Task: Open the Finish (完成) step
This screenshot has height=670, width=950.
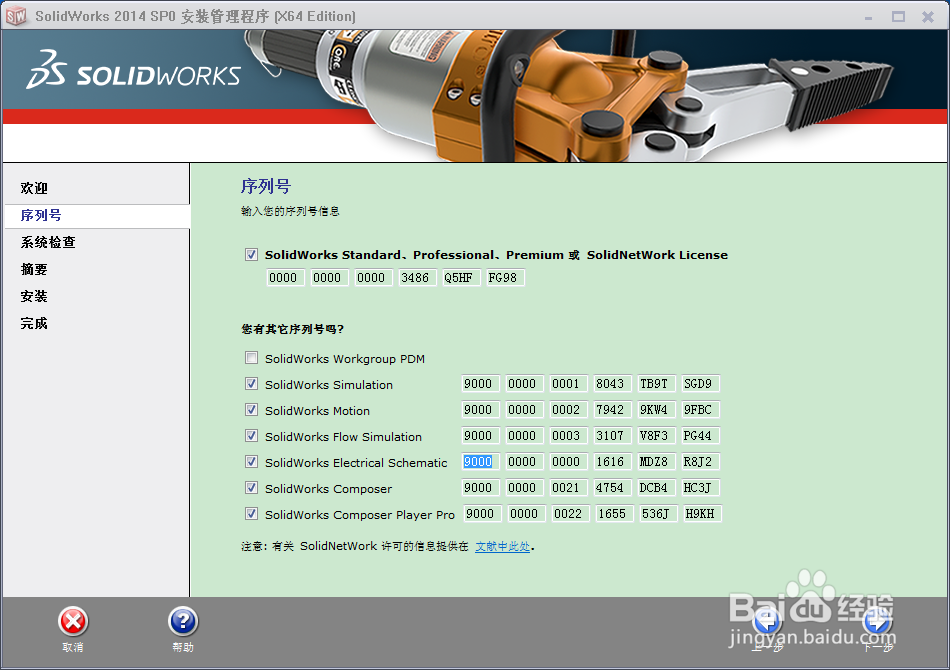Action: point(34,323)
